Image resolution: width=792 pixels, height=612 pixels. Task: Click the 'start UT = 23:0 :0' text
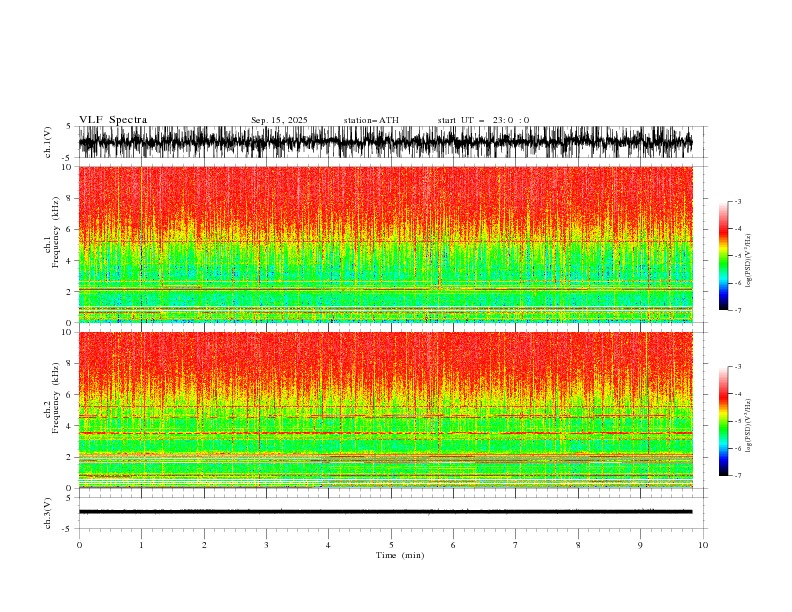[x=483, y=120]
